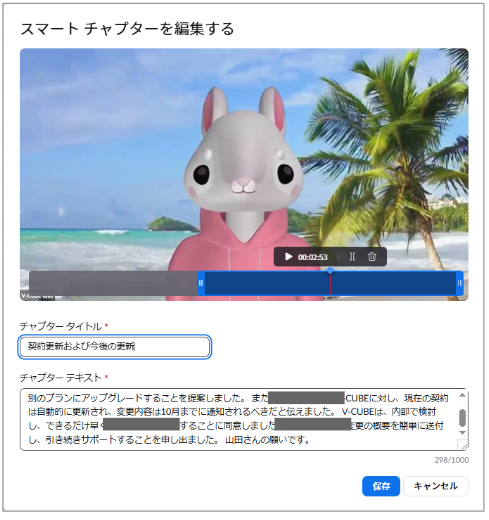489x520 pixels.
Task: Play the chapter video preview
Action: pyautogui.click(x=288, y=257)
